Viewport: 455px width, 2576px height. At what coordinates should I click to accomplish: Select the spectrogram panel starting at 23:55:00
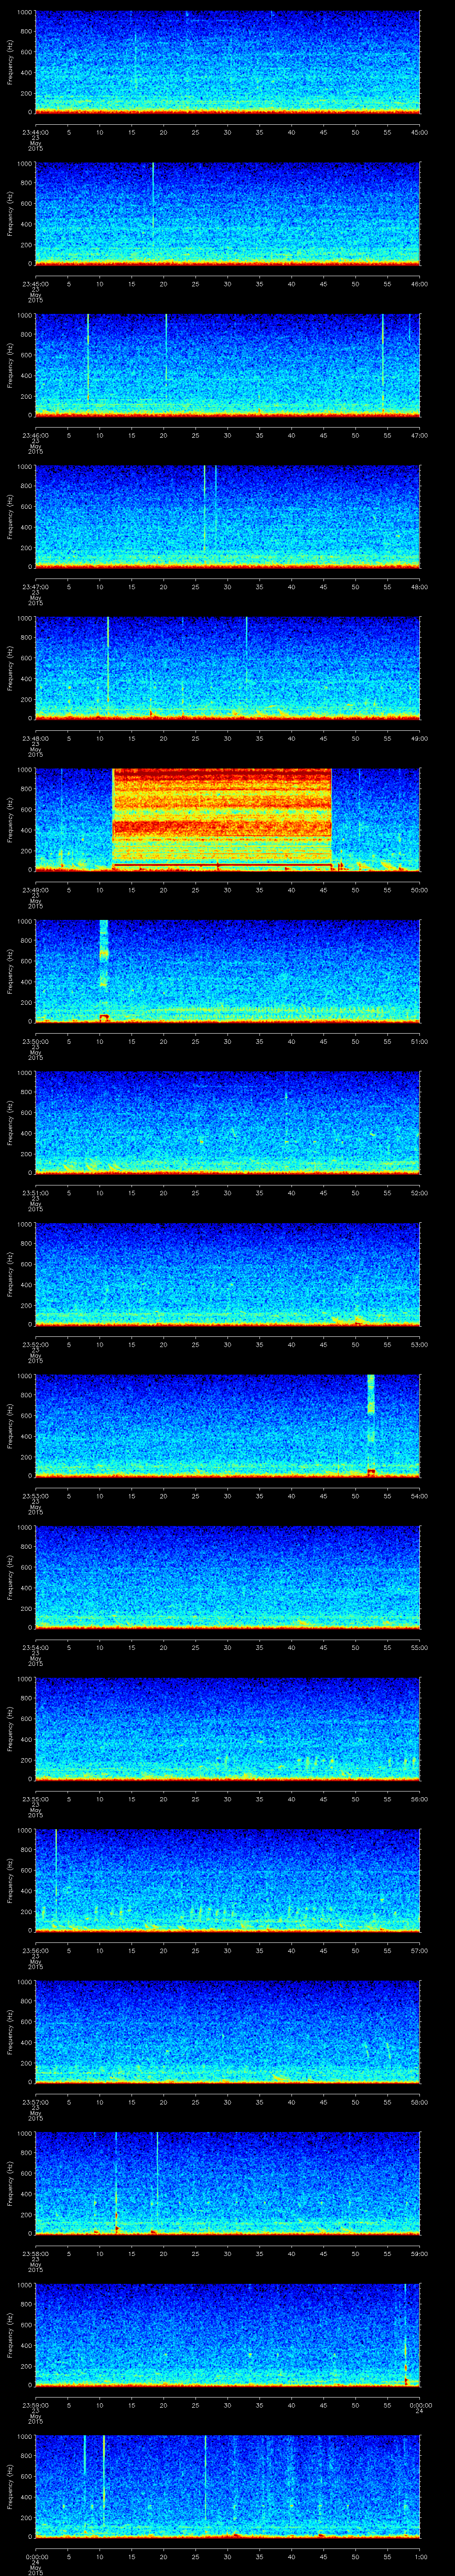click(228, 1729)
